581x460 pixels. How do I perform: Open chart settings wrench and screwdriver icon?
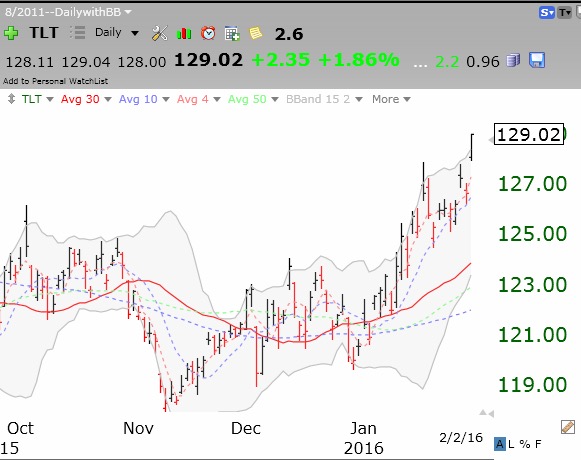(x=160, y=33)
